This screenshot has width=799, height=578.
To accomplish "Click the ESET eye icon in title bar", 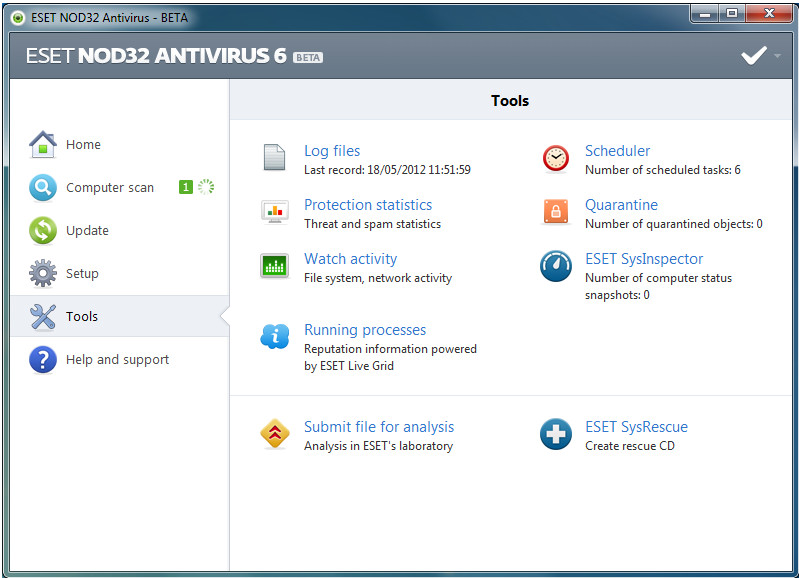I will click(18, 18).
